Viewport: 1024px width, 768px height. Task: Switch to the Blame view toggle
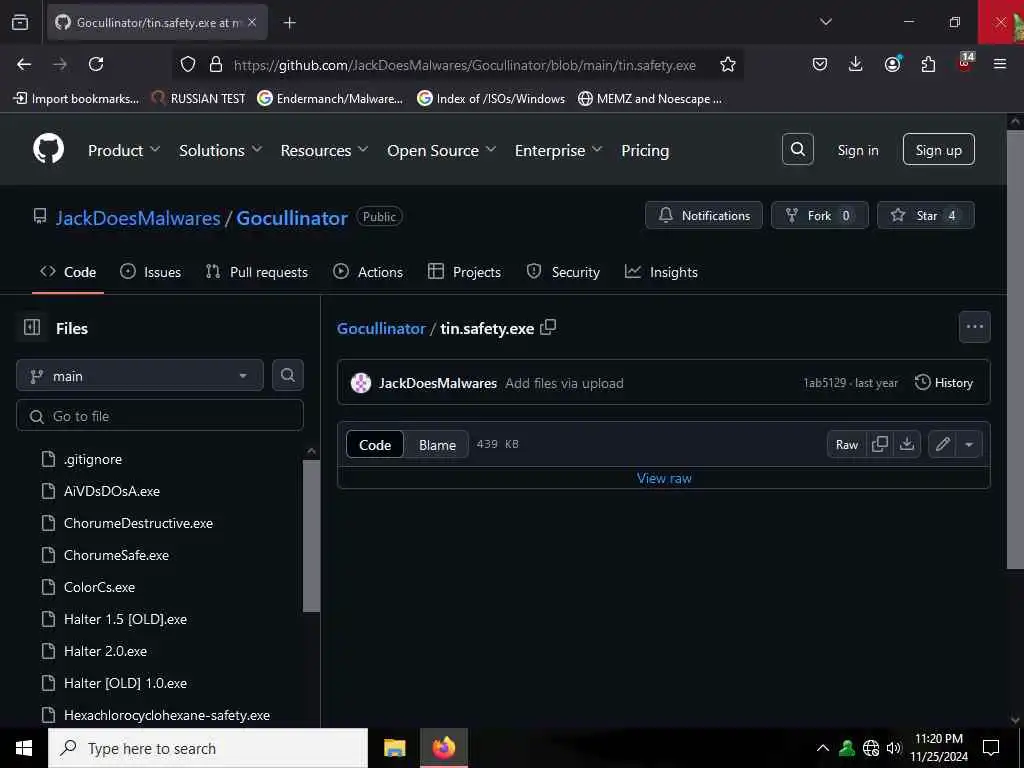[437, 445]
